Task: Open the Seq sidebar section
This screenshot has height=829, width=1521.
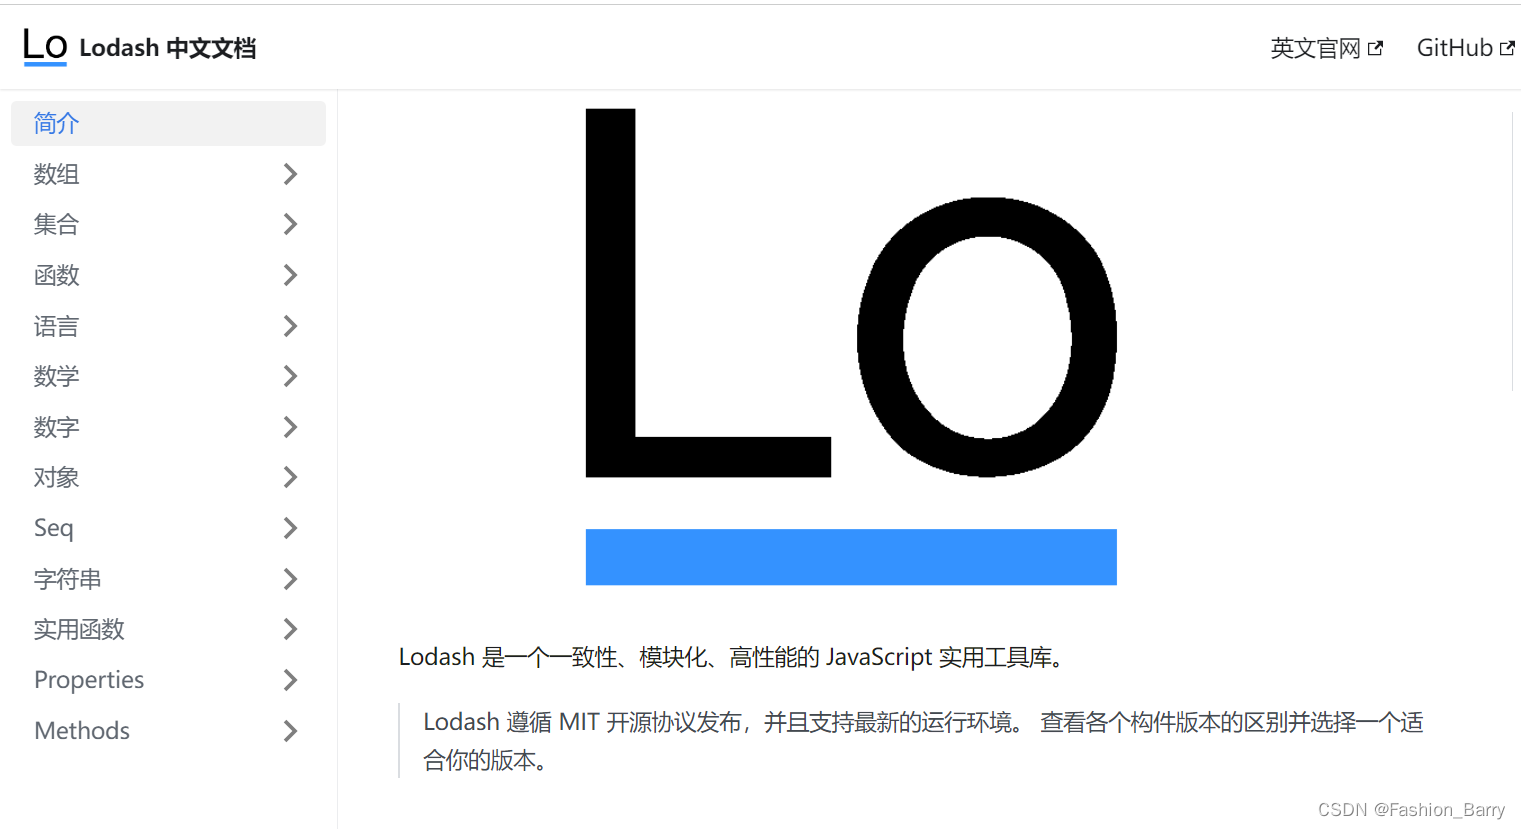Action: coord(168,528)
